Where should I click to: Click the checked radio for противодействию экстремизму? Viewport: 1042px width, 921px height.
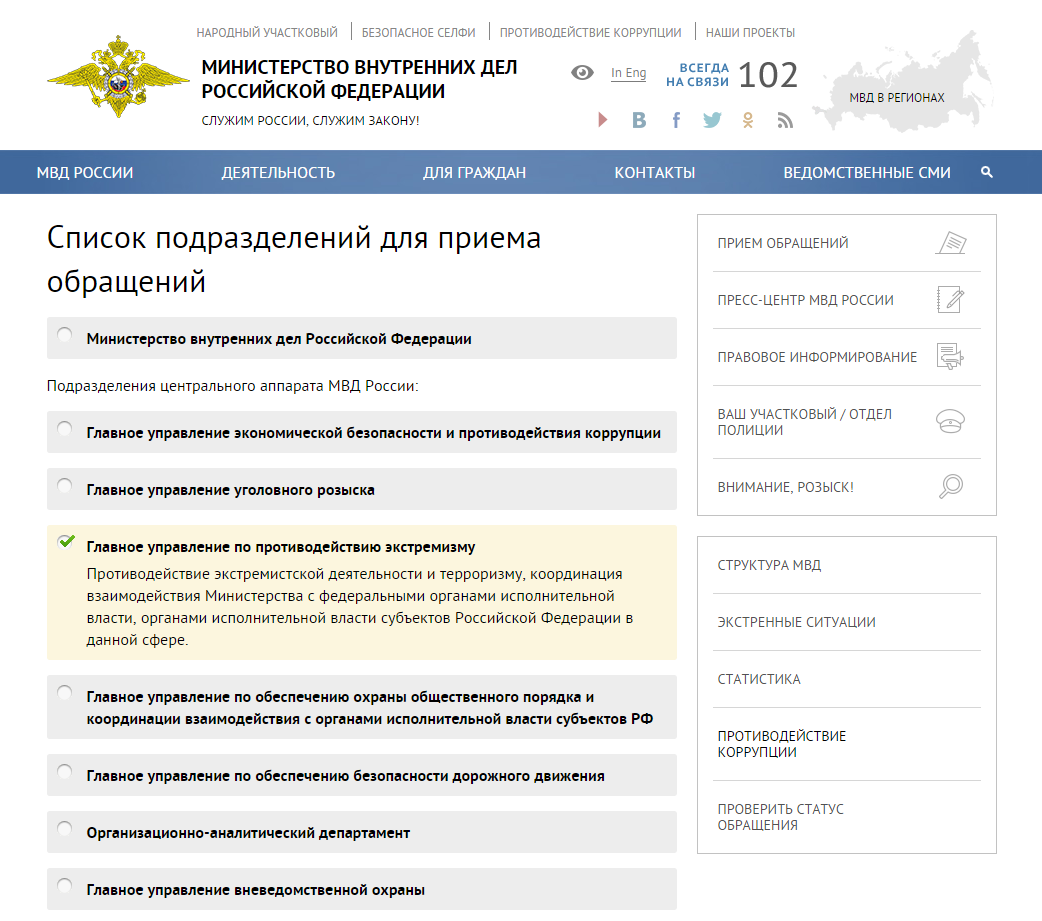pyautogui.click(x=66, y=542)
